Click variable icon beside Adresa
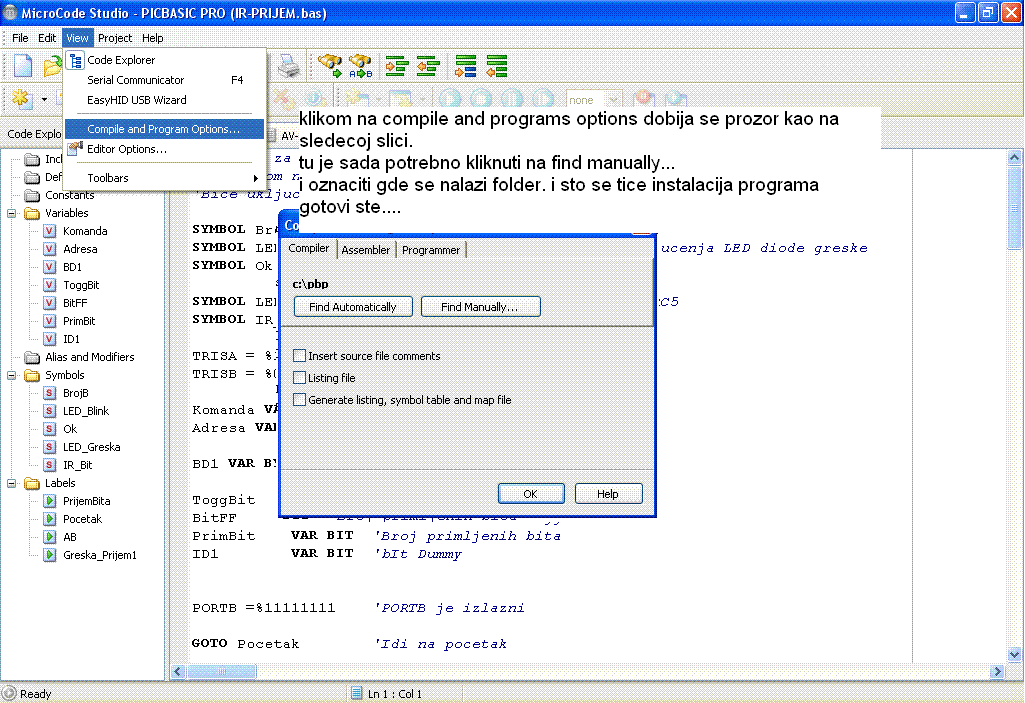The height and width of the screenshot is (703, 1025). click(x=49, y=249)
